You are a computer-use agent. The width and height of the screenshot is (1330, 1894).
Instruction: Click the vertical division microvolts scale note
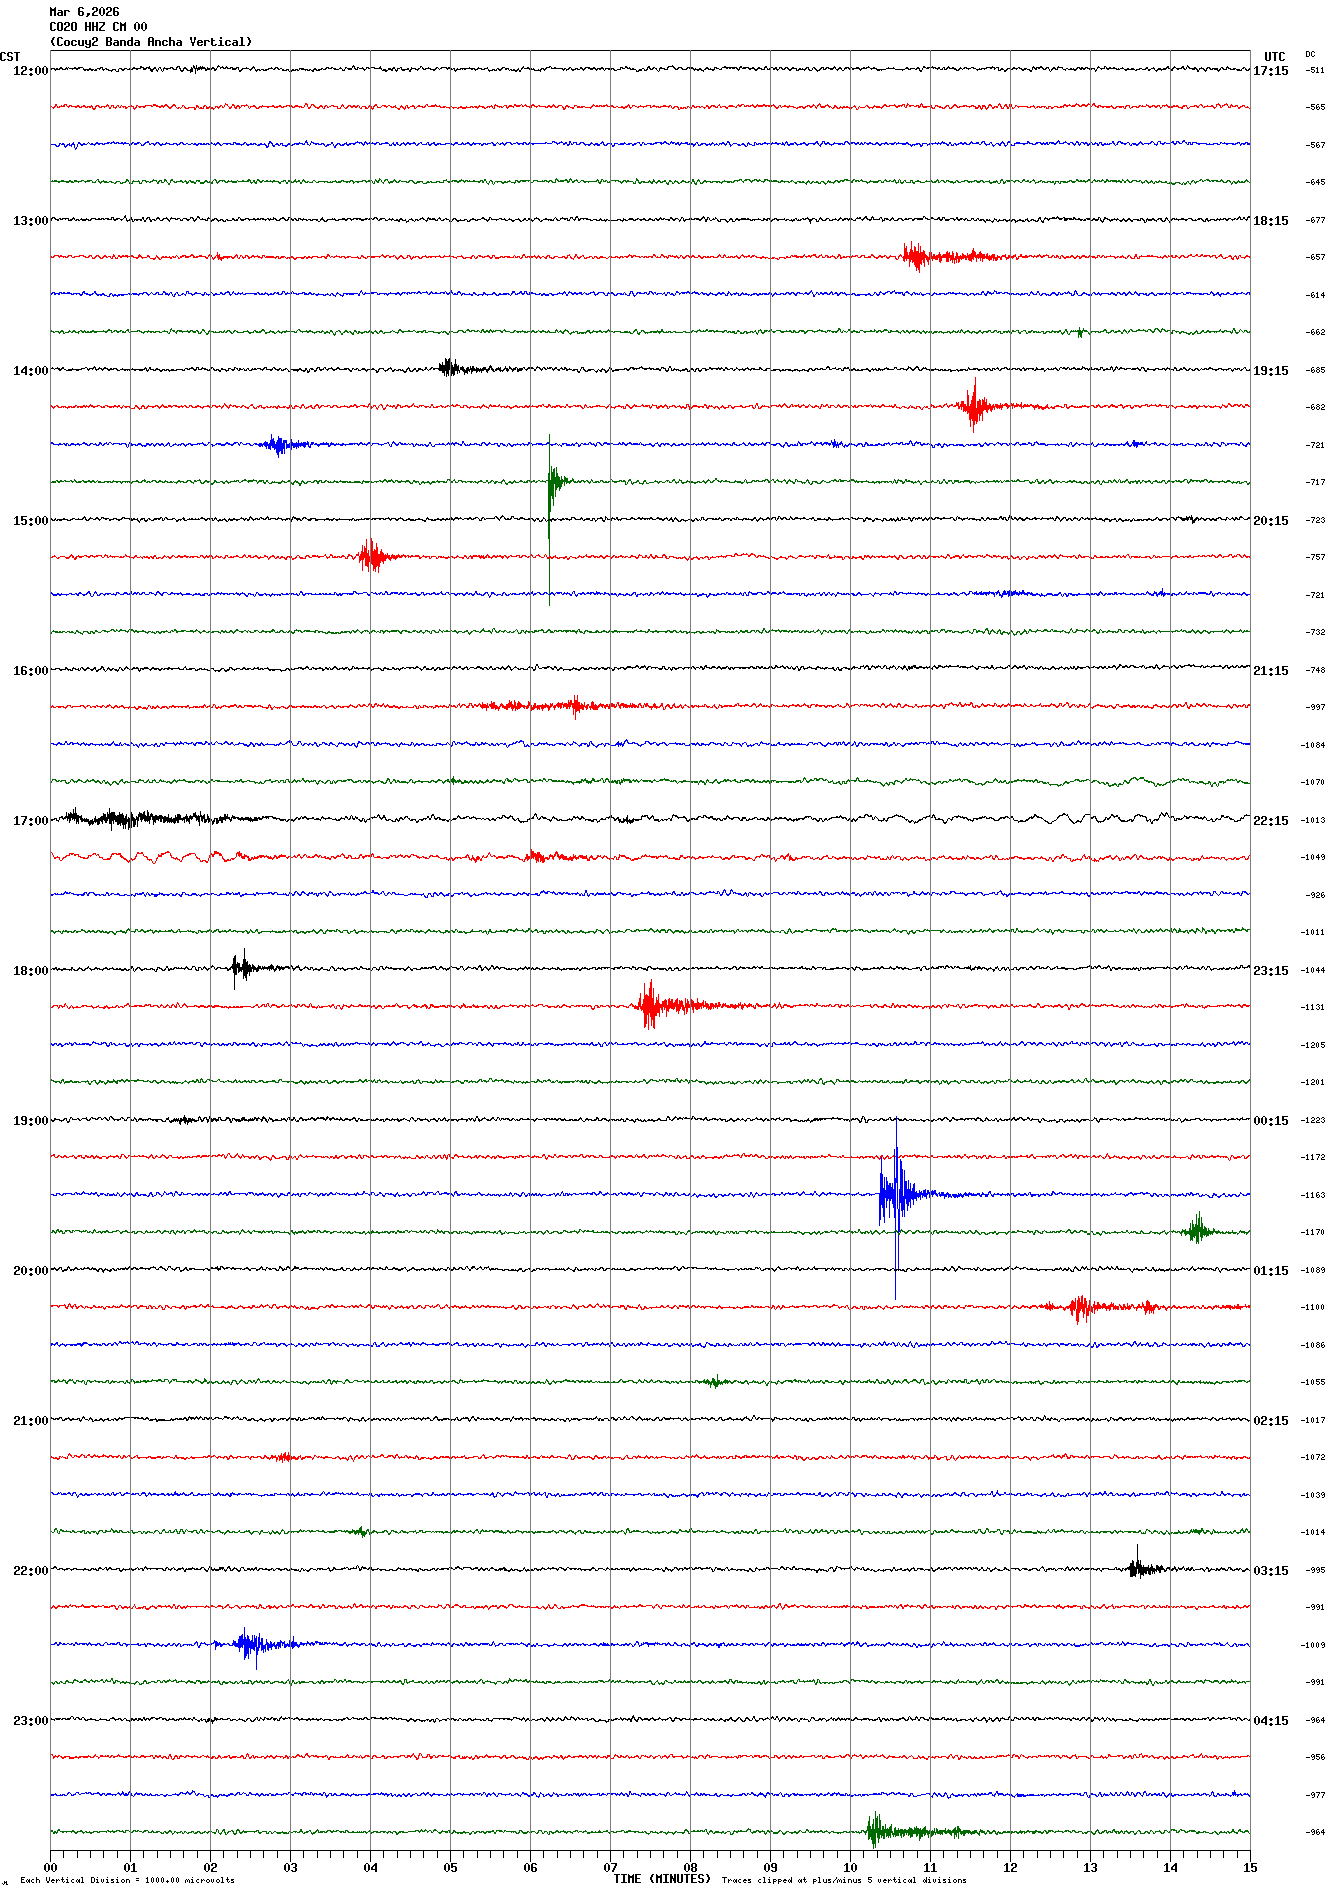point(128,1880)
